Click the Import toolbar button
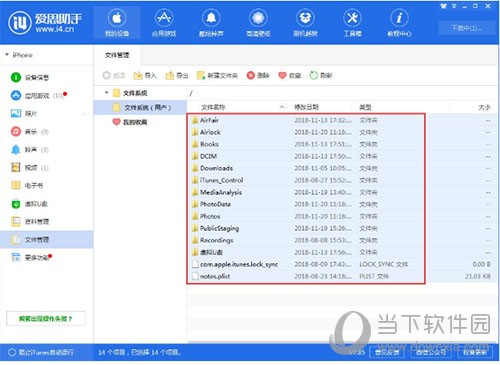The image size is (500, 365). [145, 76]
